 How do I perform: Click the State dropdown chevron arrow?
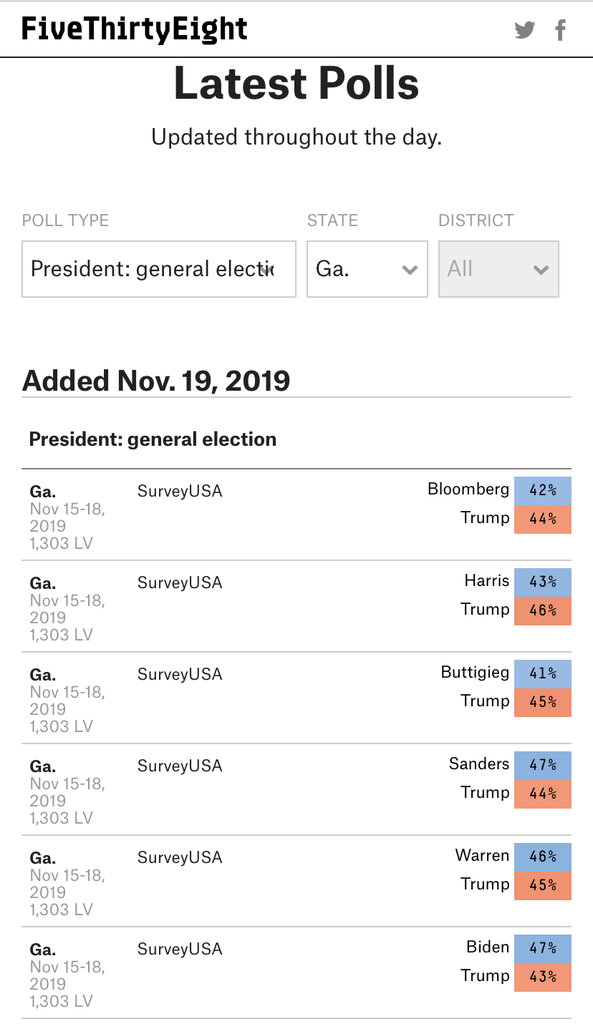click(409, 270)
